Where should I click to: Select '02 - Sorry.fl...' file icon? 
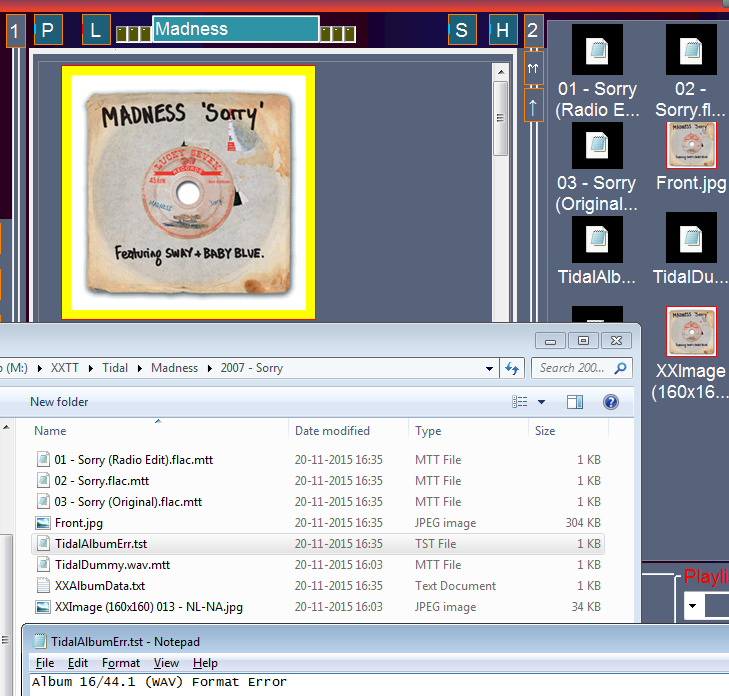coord(691,50)
